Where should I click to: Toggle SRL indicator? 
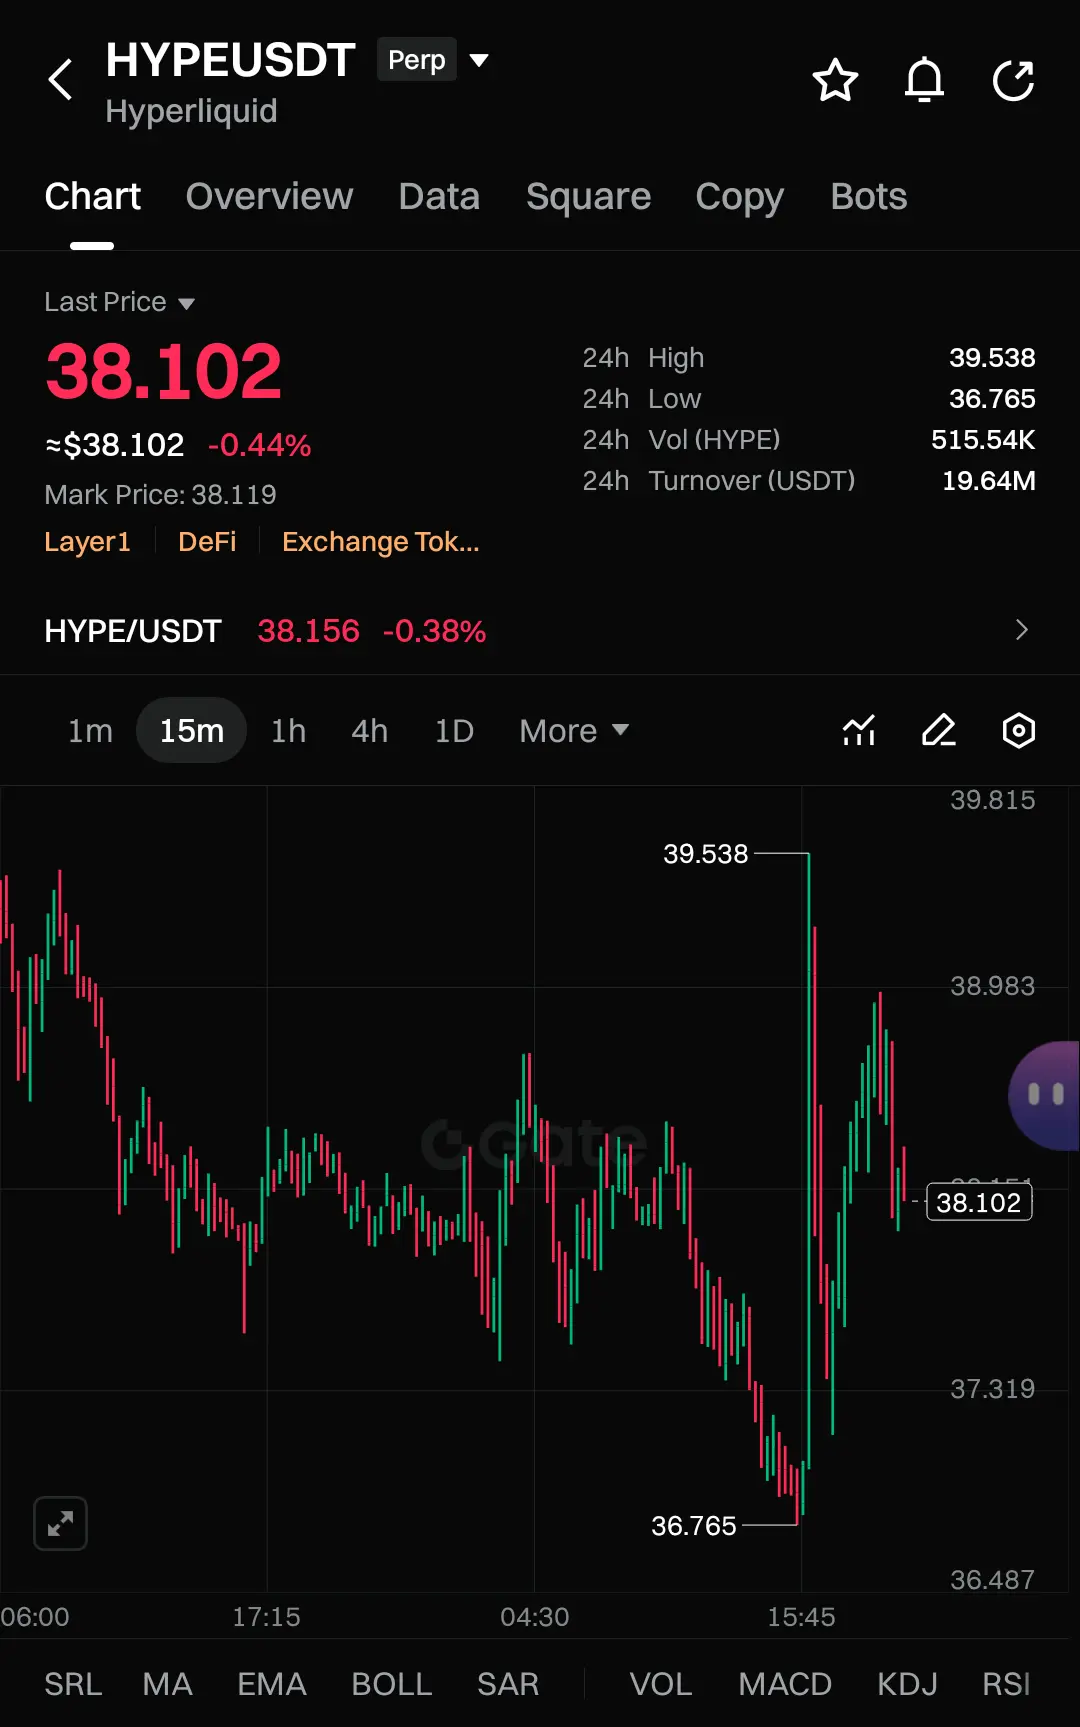click(73, 1684)
